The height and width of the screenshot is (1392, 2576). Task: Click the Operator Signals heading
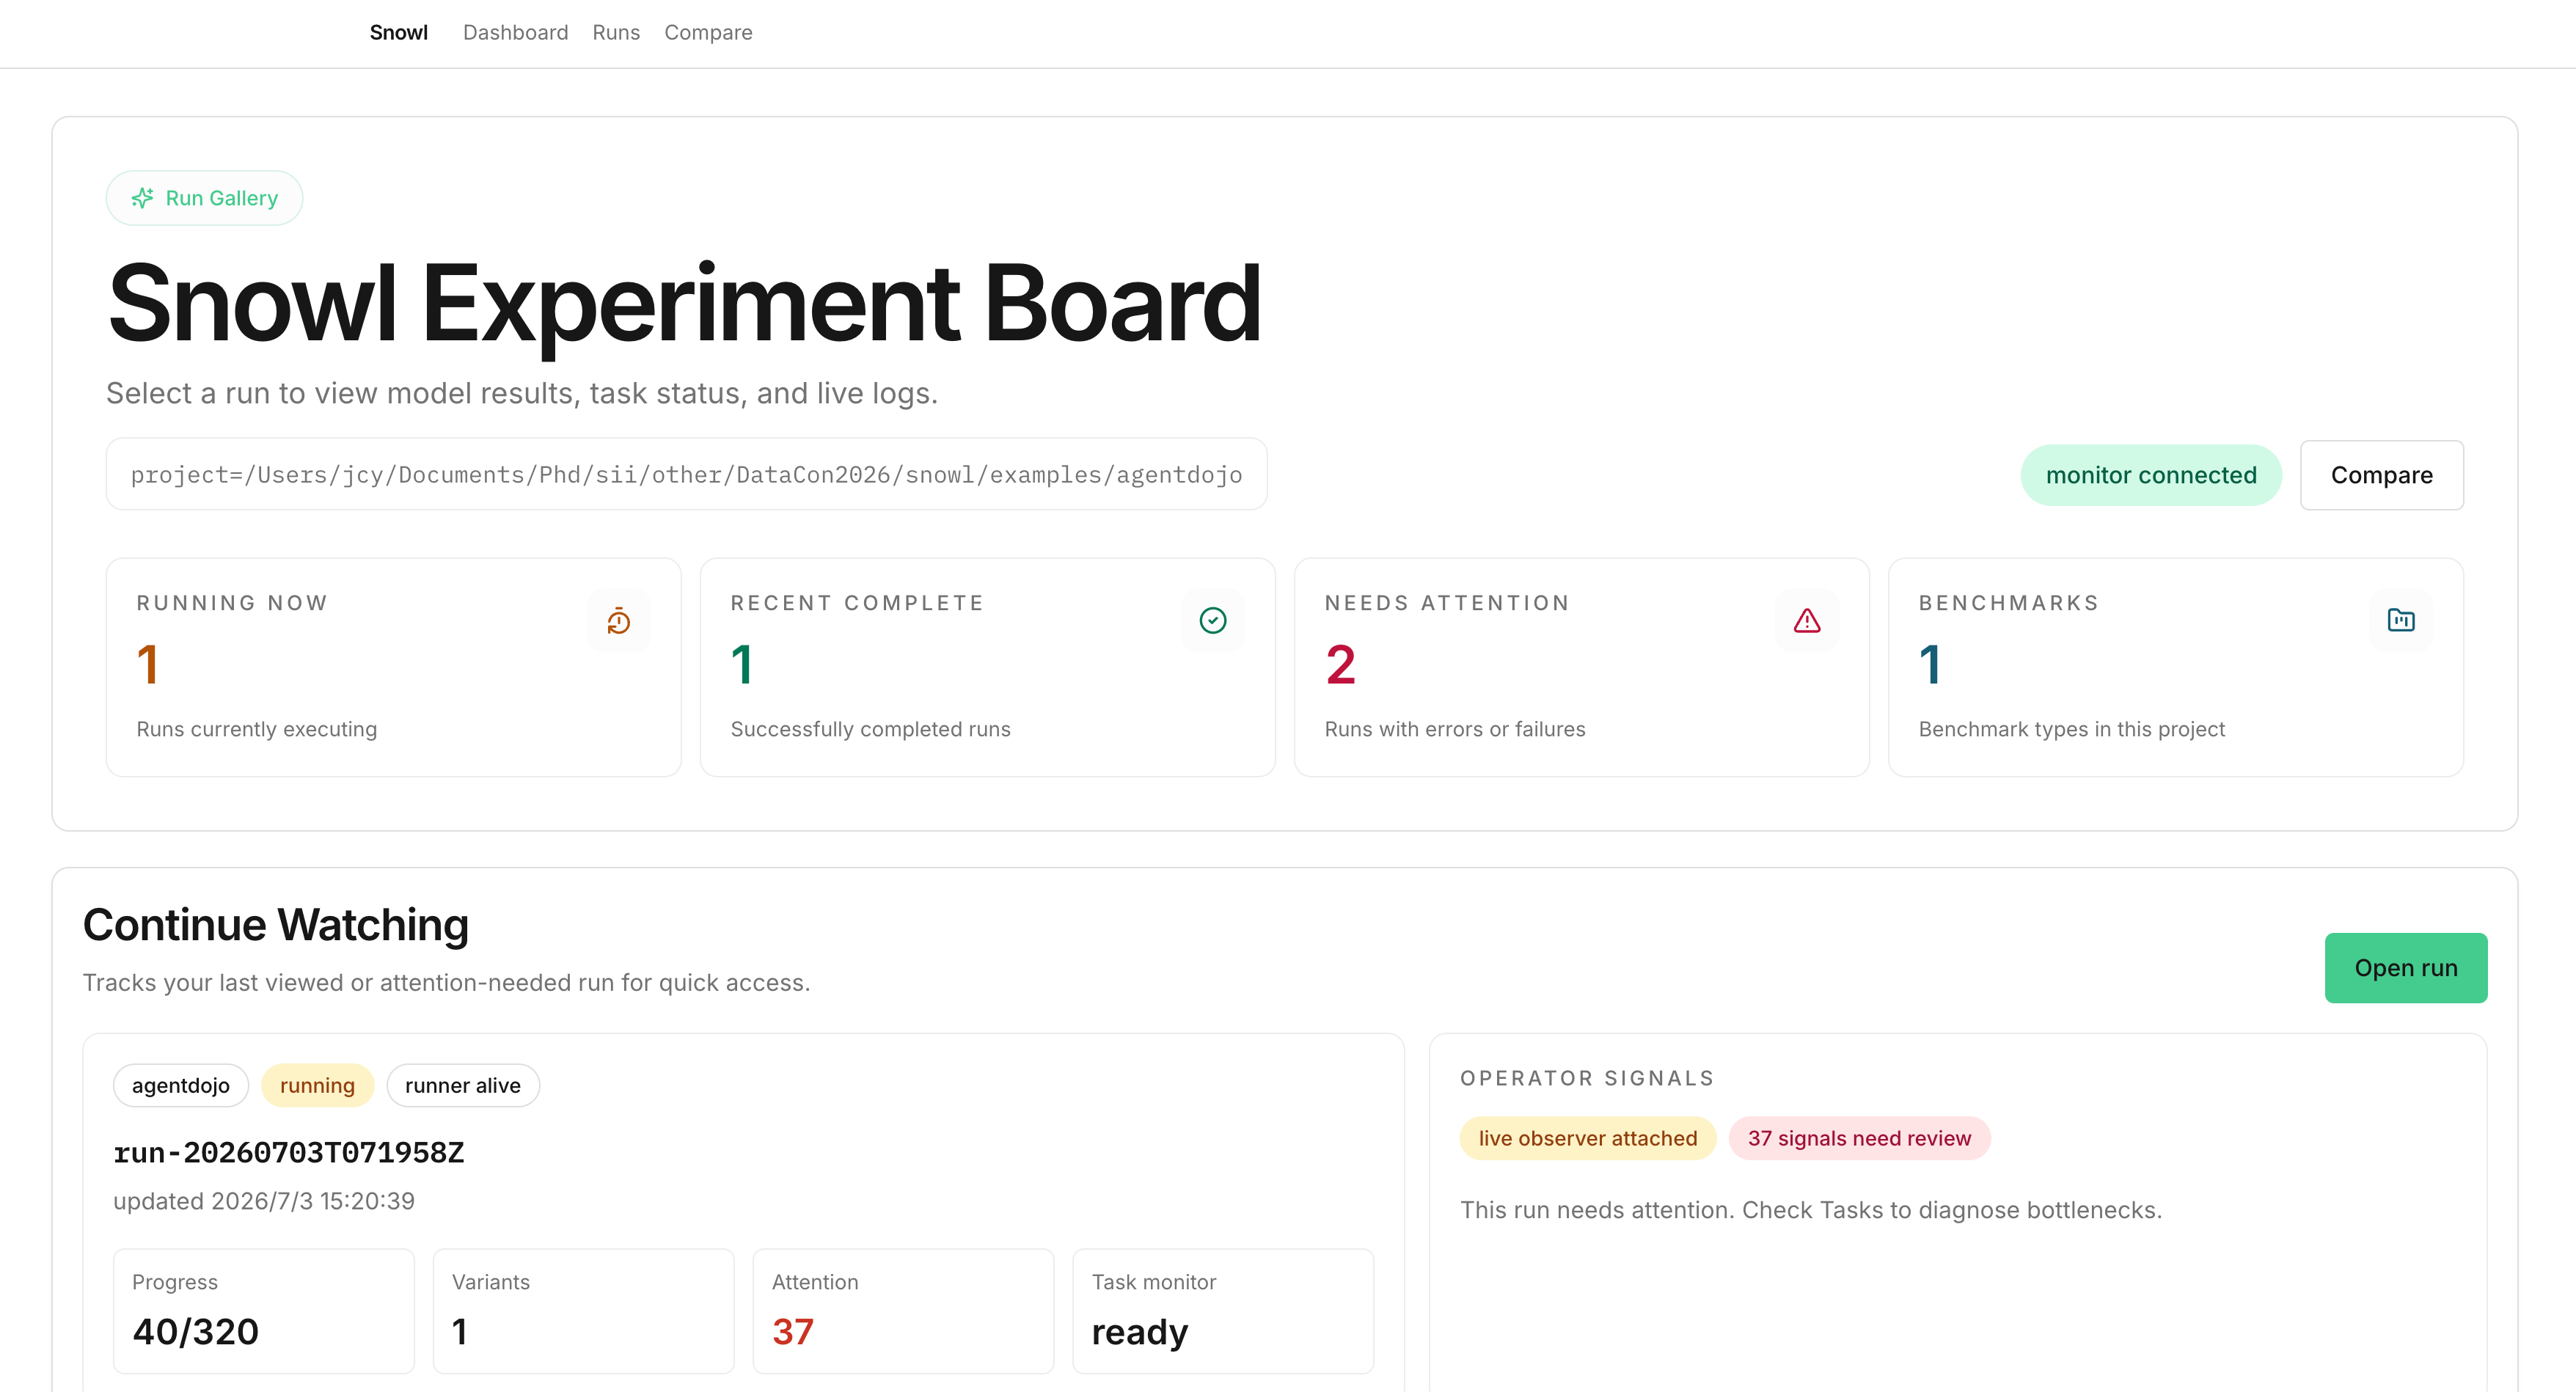click(1587, 1079)
